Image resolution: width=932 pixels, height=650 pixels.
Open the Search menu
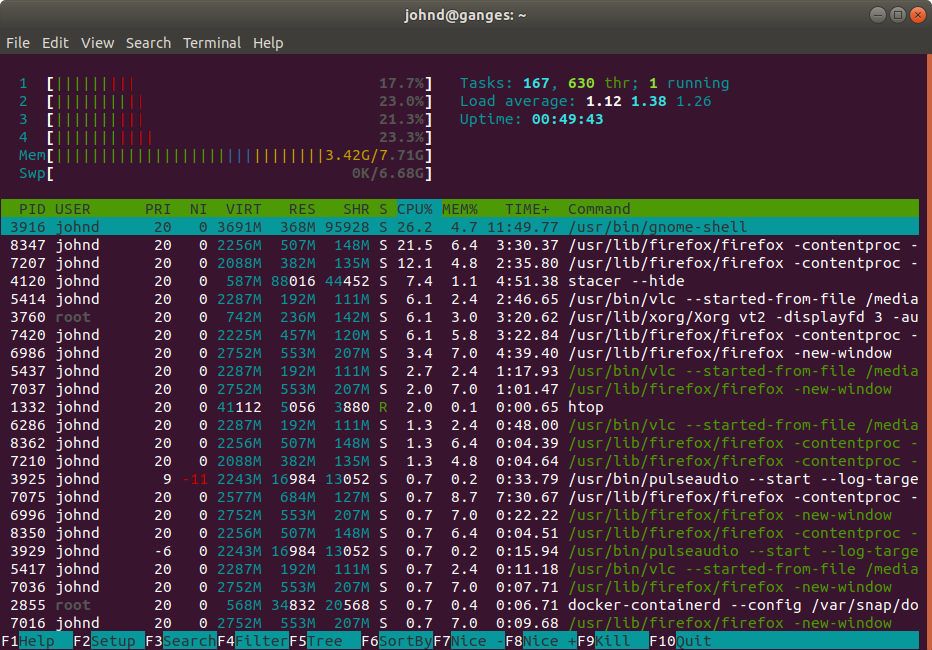click(148, 43)
